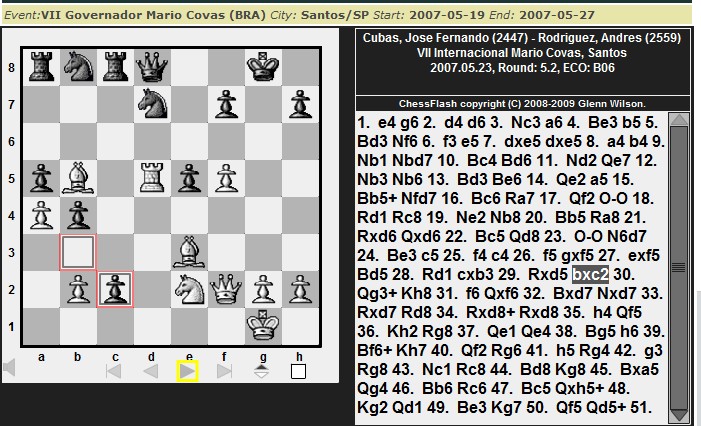Jump to the first move of game
This screenshot has width=701, height=426.
tap(114, 371)
